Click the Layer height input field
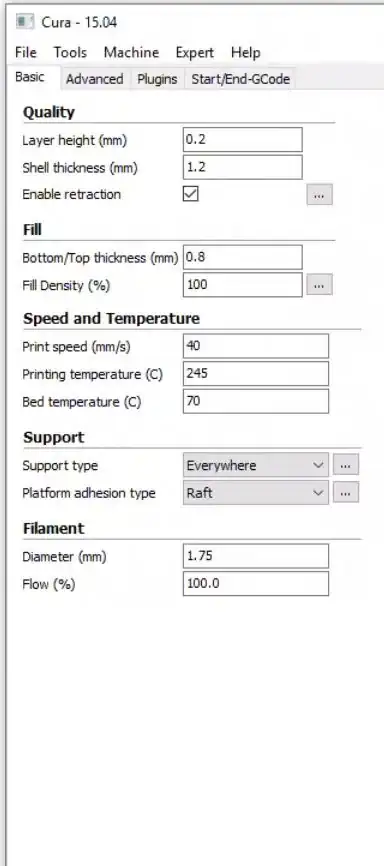 pos(243,140)
